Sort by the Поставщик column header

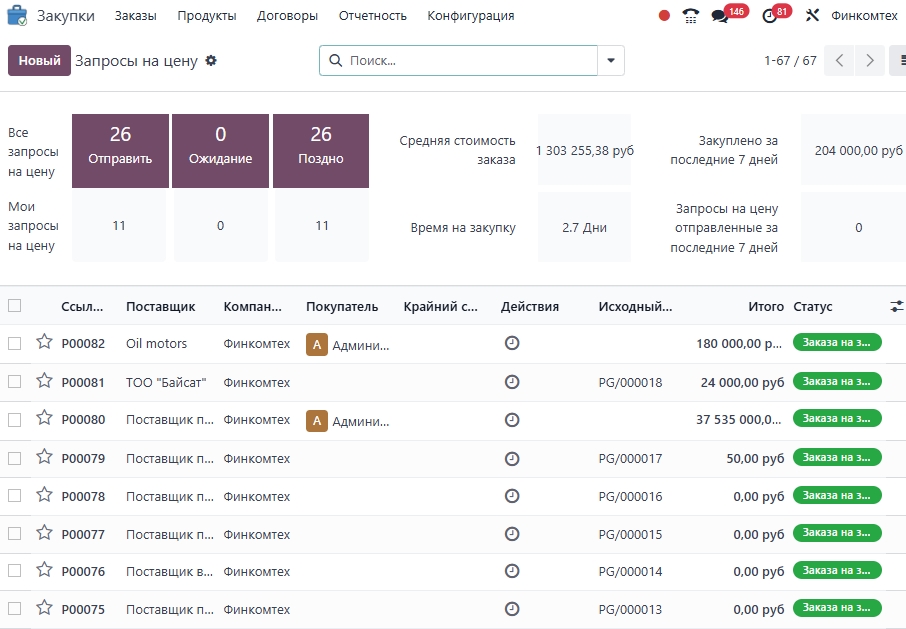161,306
